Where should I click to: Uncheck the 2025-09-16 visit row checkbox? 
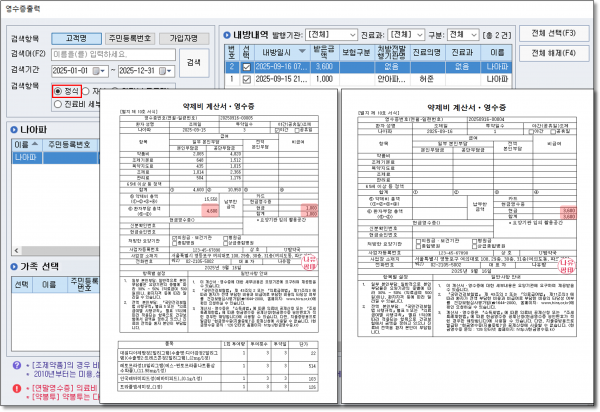point(246,67)
